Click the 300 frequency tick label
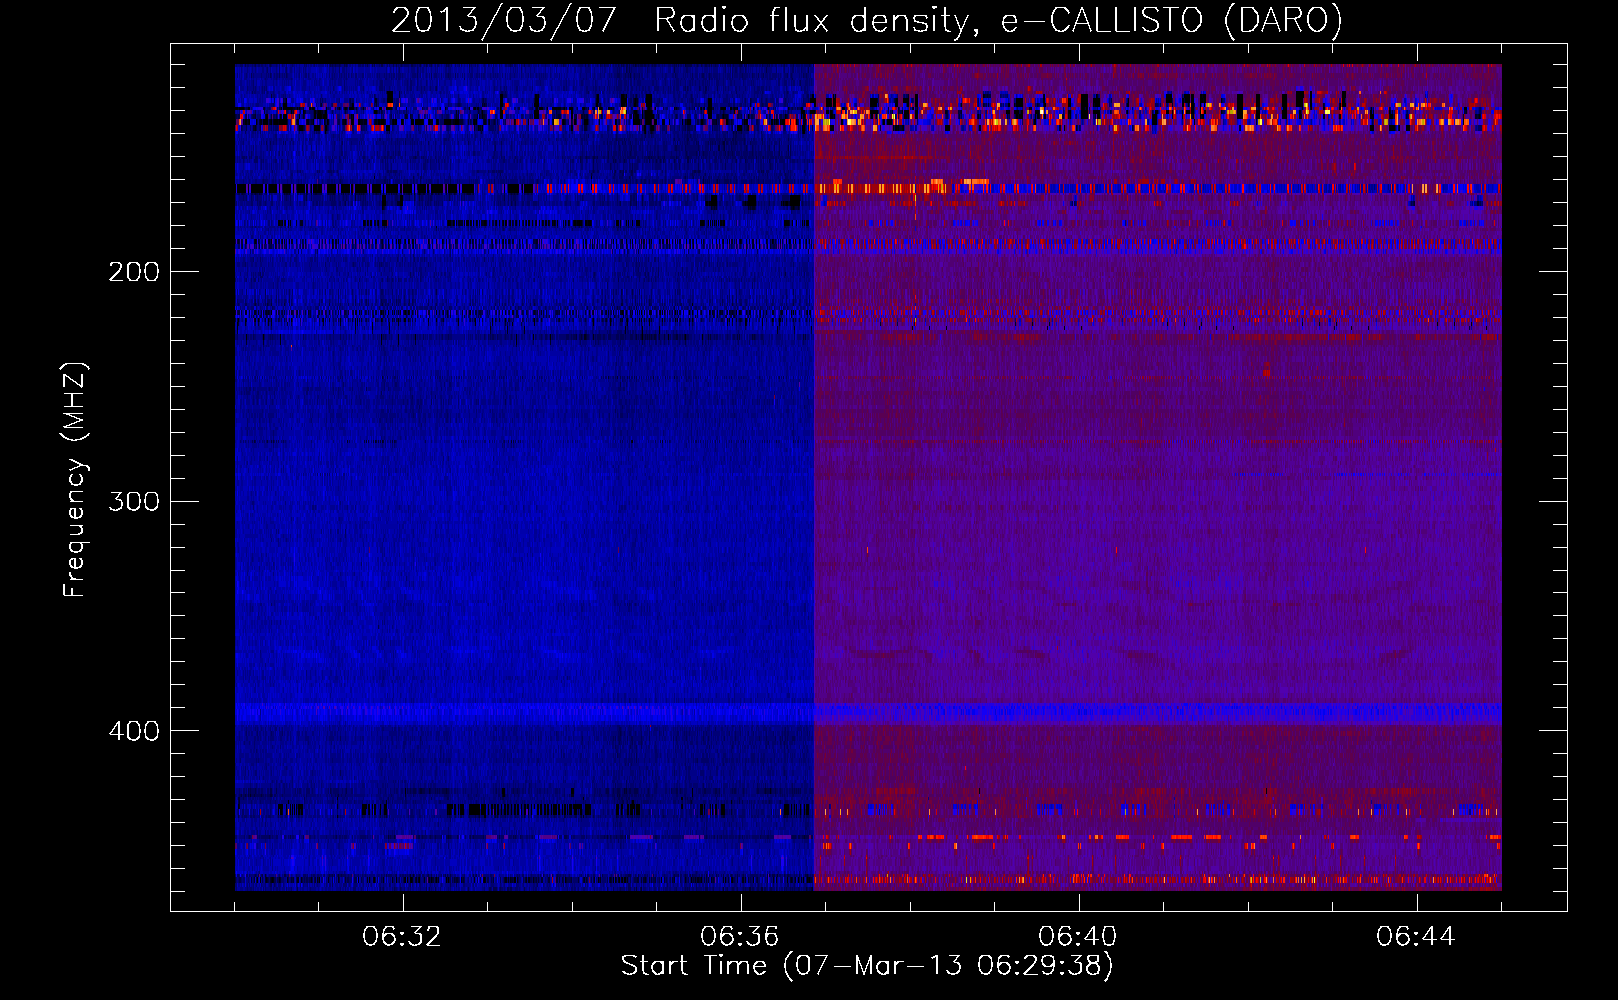This screenshot has width=1618, height=1000. [x=134, y=501]
